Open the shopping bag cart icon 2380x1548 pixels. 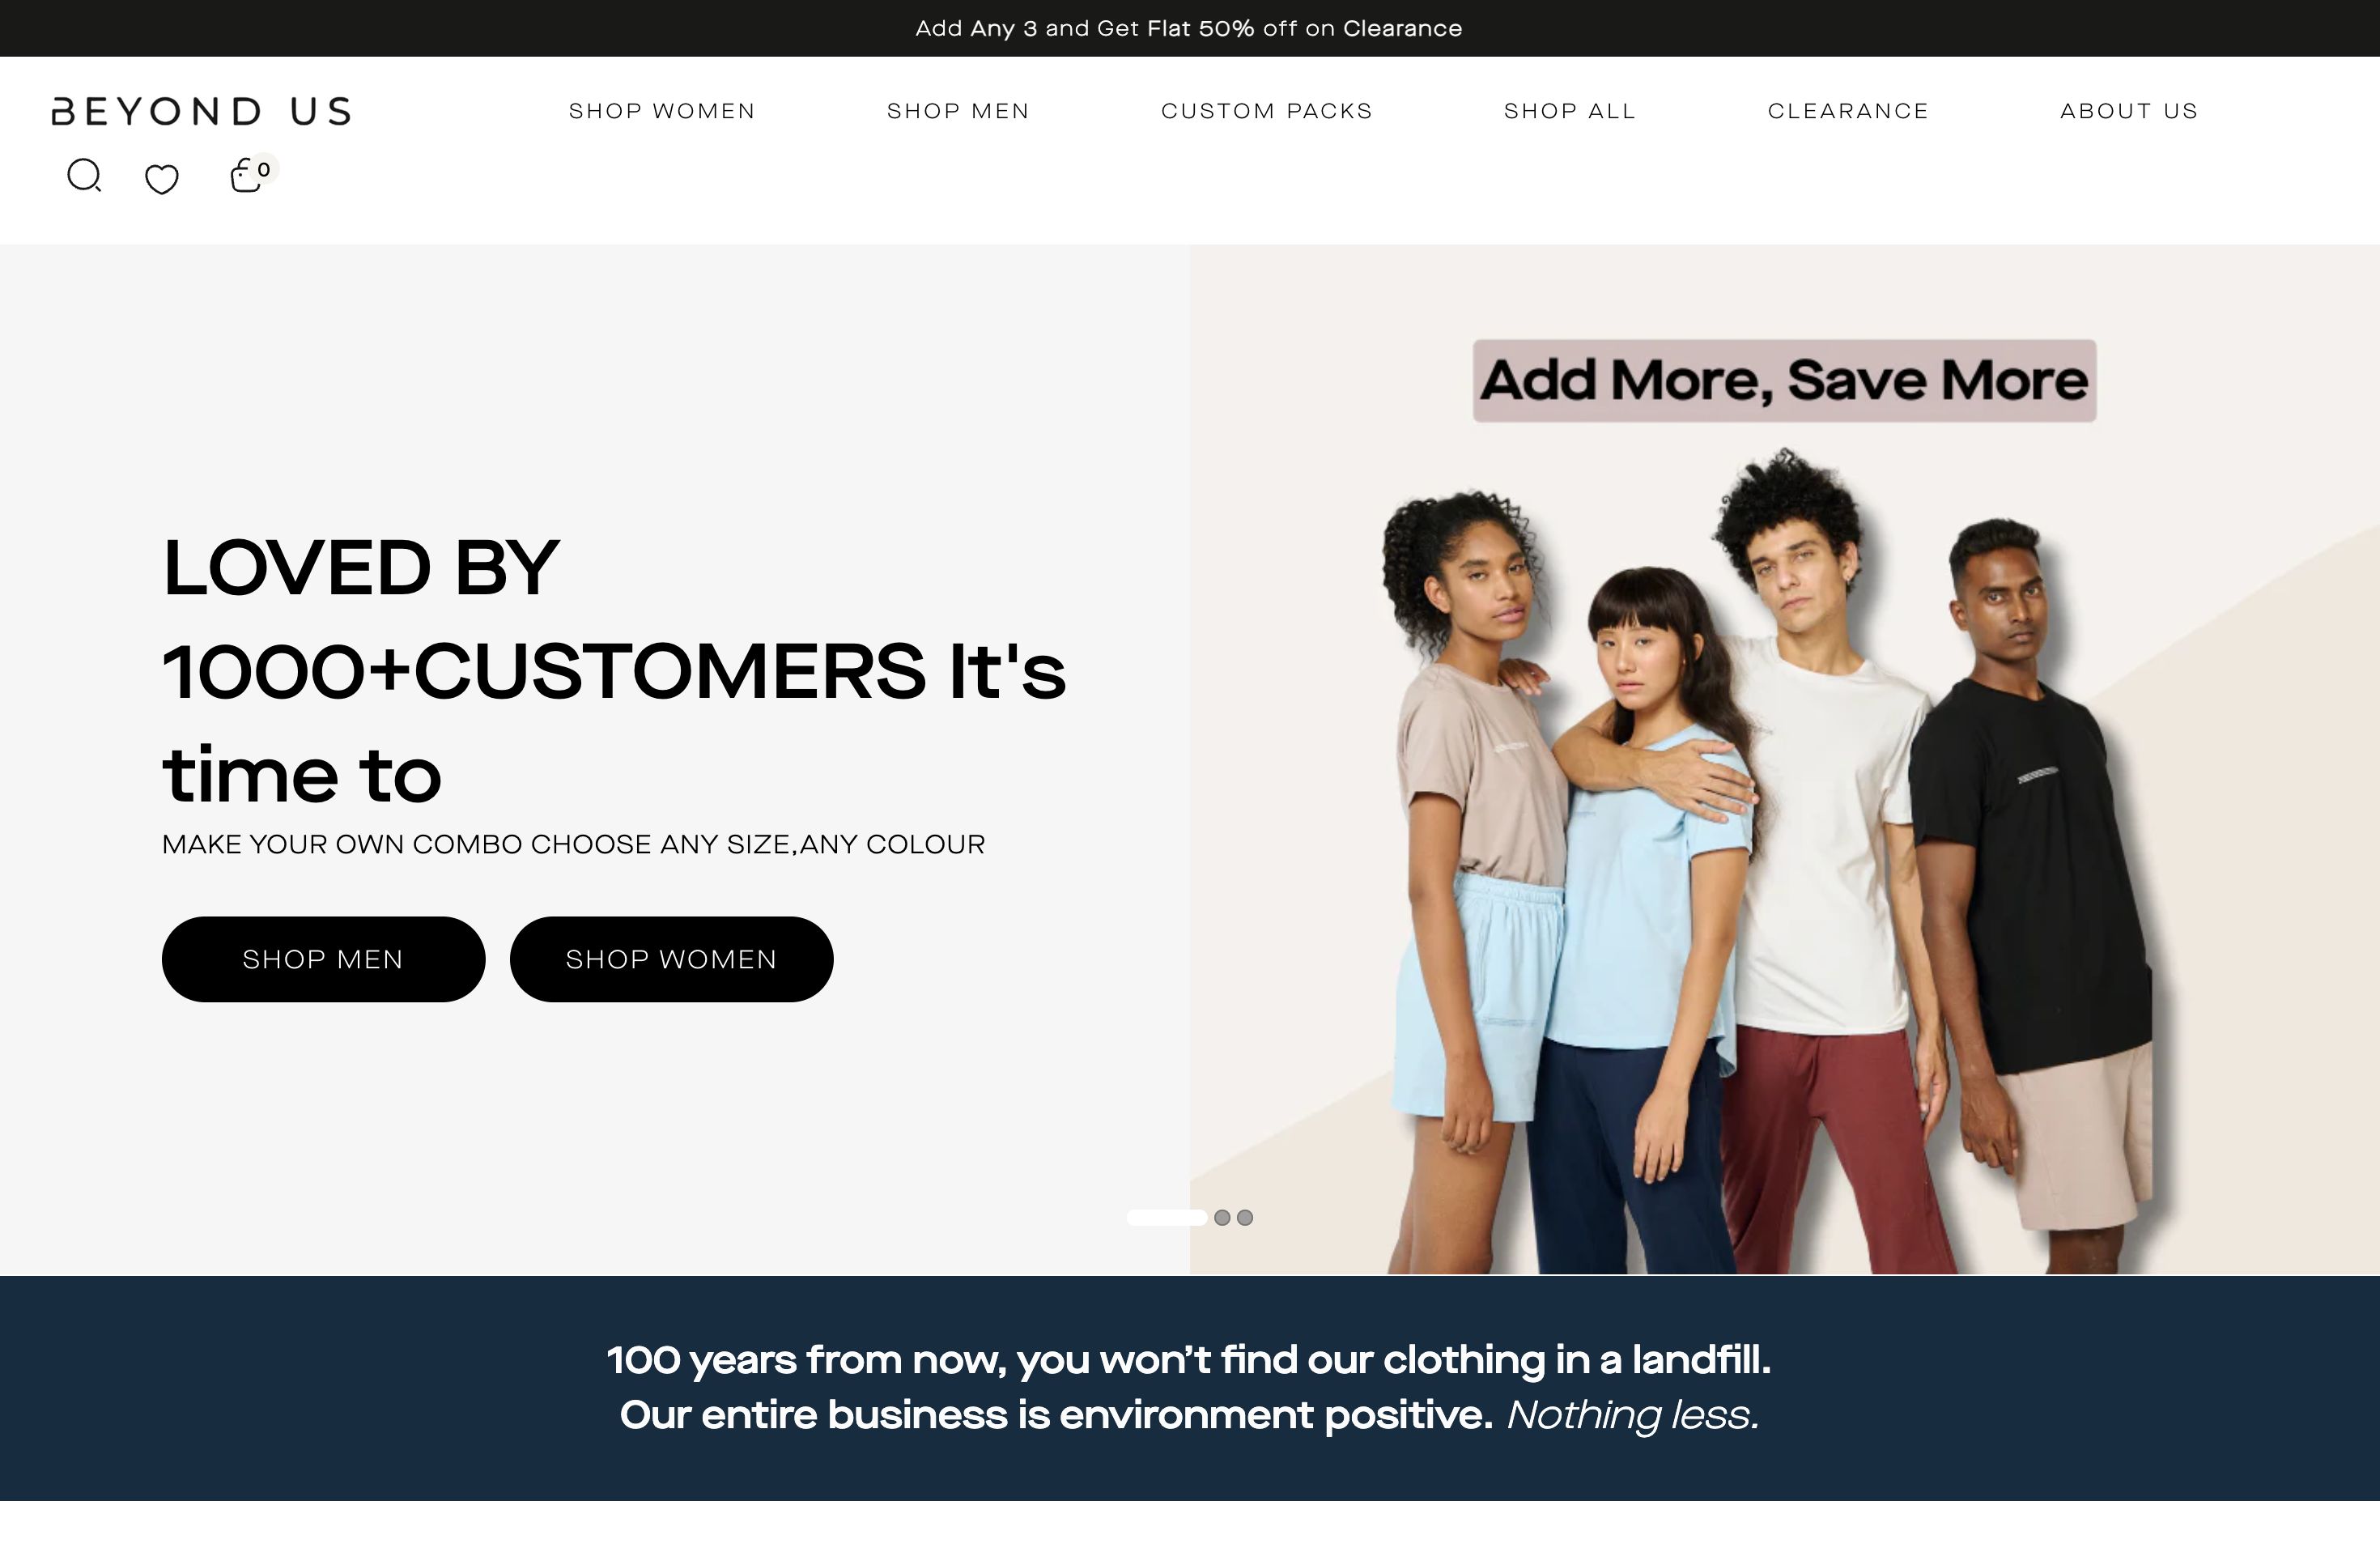[x=245, y=176]
